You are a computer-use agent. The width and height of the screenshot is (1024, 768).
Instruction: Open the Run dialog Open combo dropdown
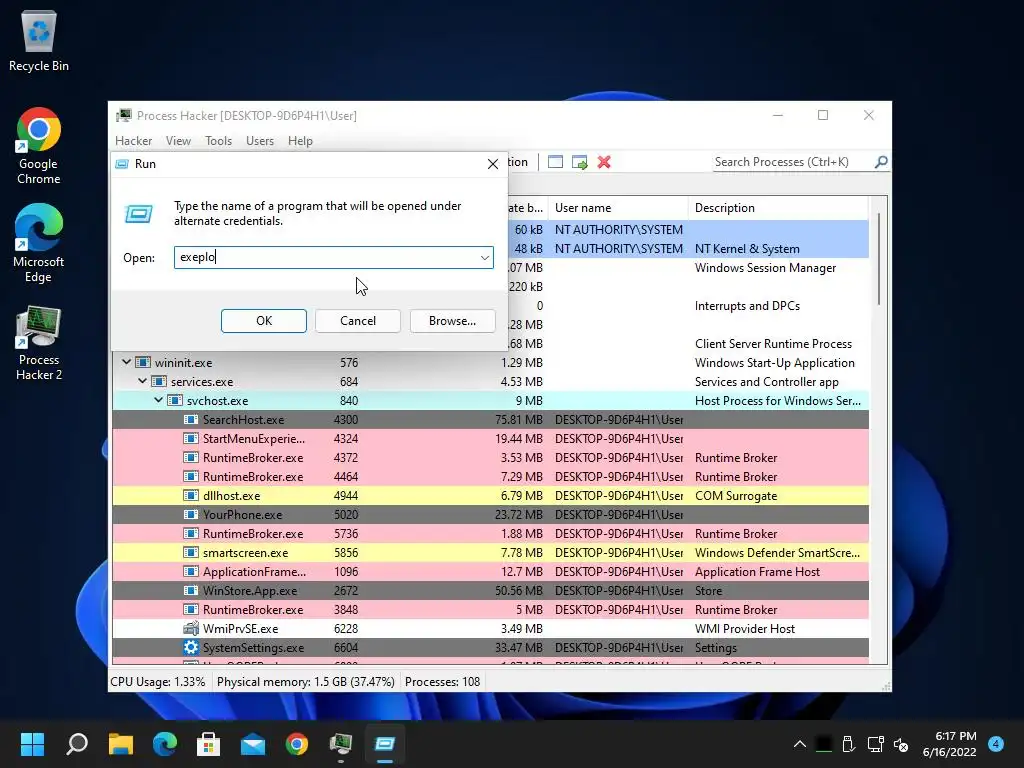(x=485, y=257)
